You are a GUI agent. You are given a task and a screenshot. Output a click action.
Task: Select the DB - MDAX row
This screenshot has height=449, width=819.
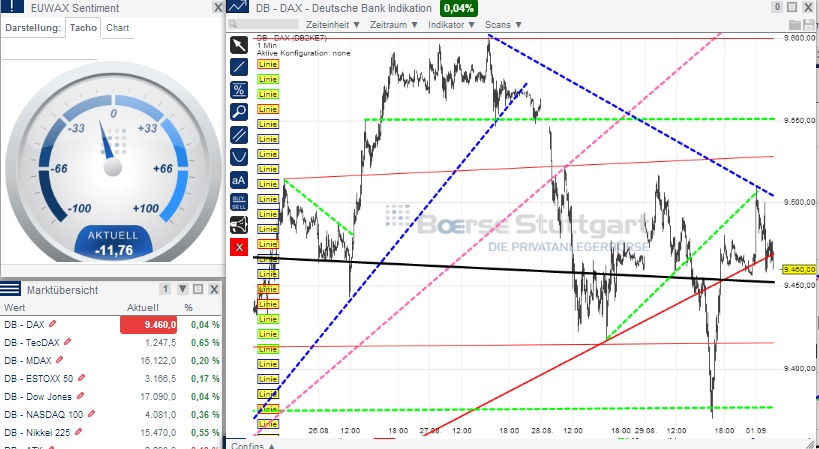coord(112,360)
